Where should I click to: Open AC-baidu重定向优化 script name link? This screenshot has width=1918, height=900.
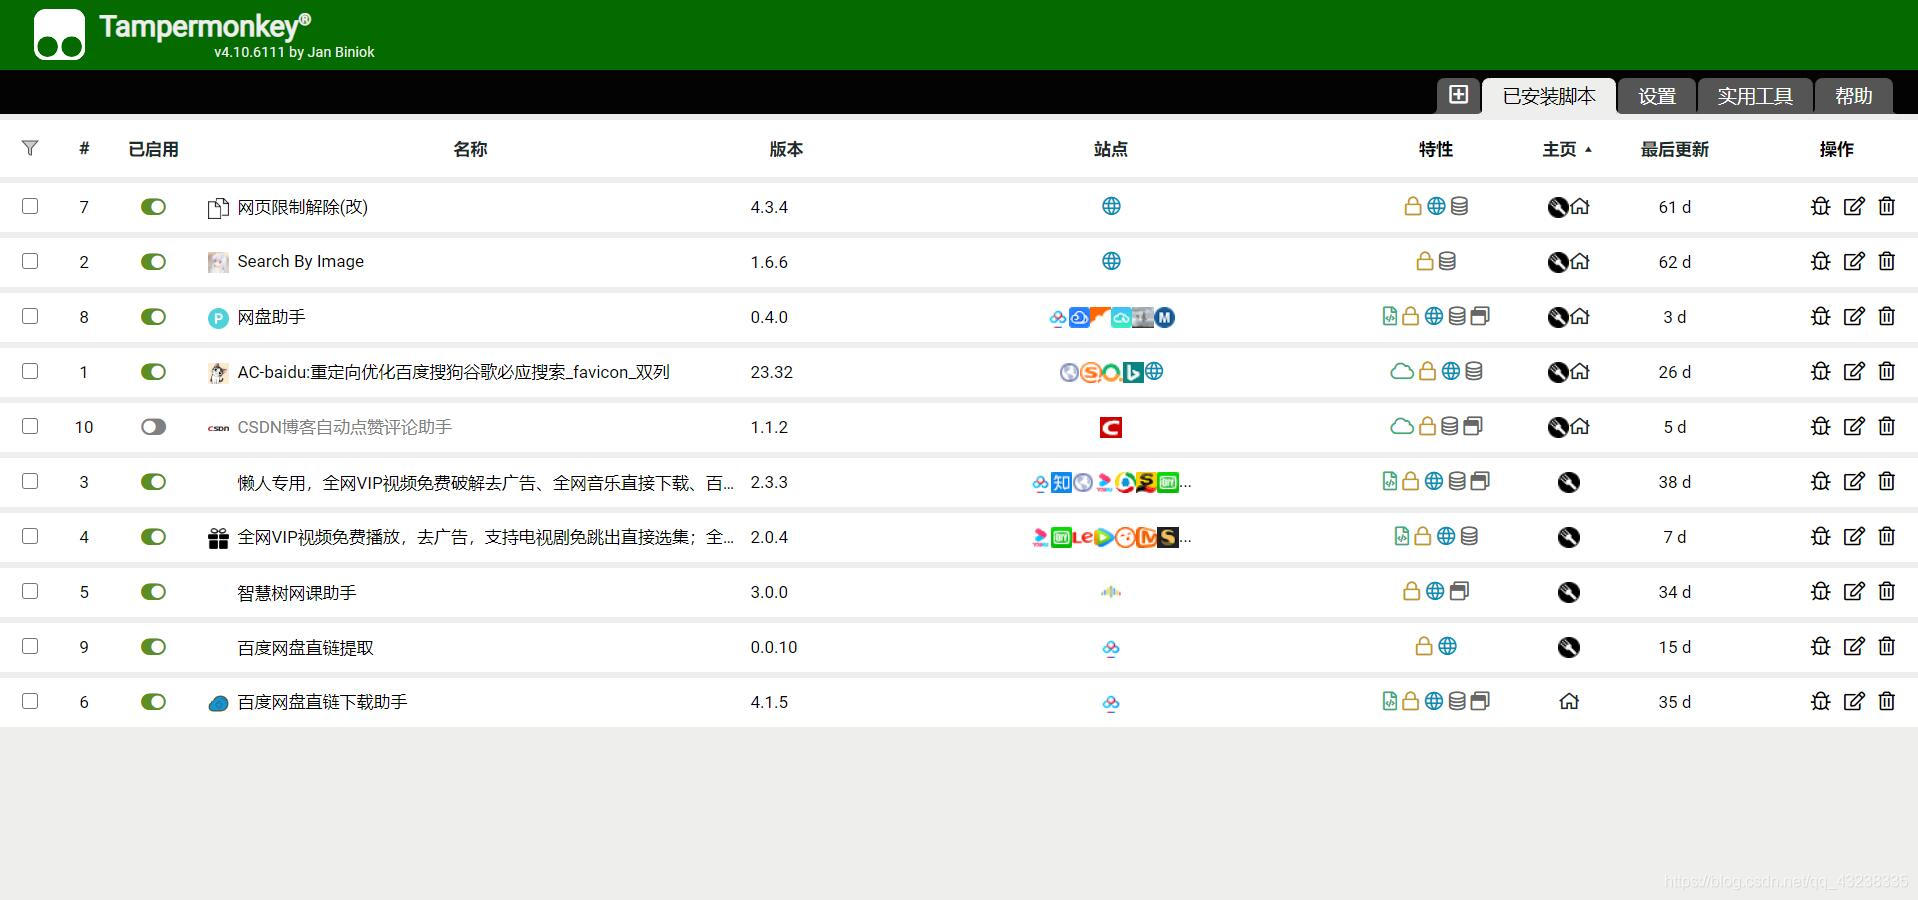453,372
